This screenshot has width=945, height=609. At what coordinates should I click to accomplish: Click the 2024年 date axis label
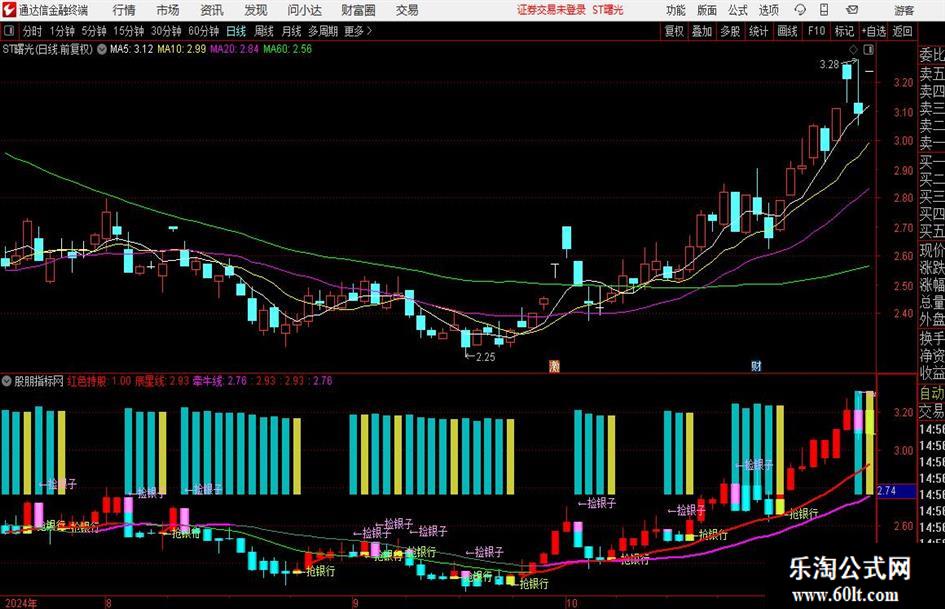coord(20,603)
